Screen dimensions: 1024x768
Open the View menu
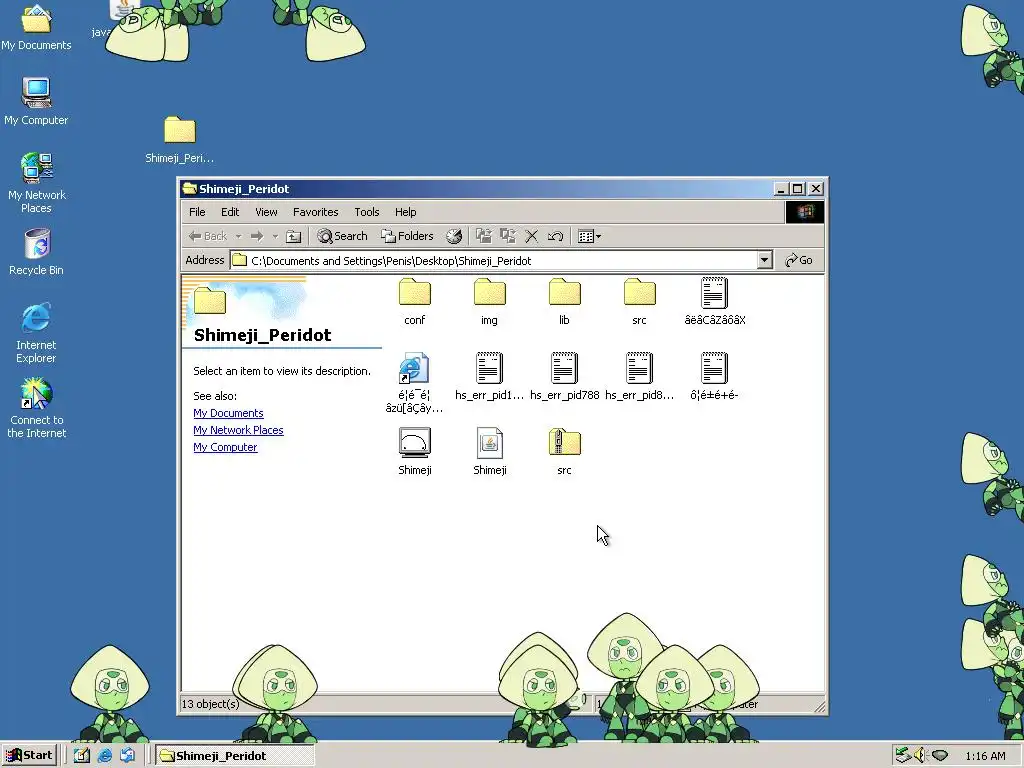pyautogui.click(x=266, y=212)
